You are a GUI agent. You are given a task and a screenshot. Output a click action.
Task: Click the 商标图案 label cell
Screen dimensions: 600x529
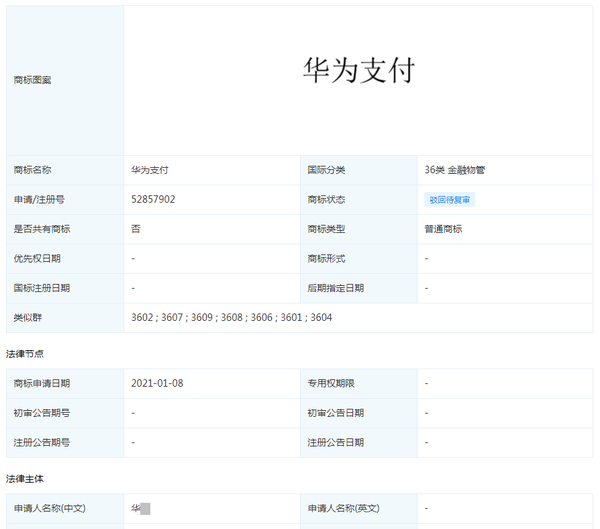click(65, 80)
